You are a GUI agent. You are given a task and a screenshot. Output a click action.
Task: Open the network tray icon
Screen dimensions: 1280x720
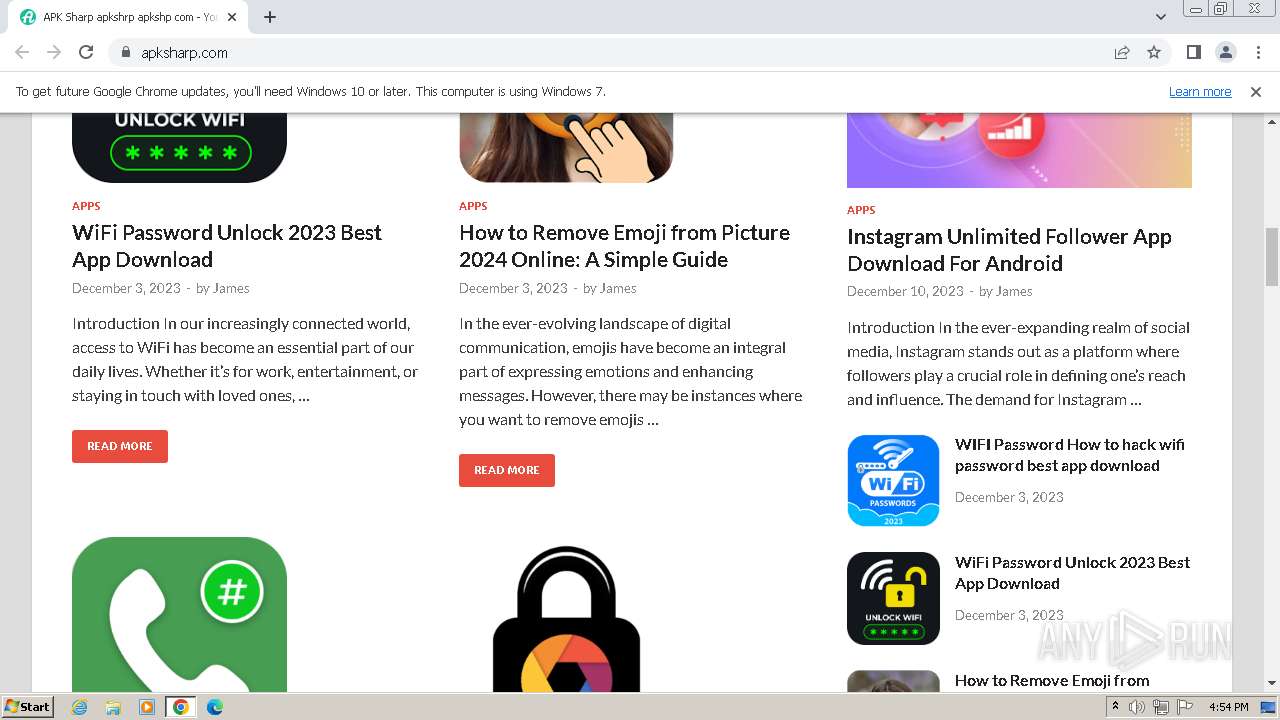1161,707
